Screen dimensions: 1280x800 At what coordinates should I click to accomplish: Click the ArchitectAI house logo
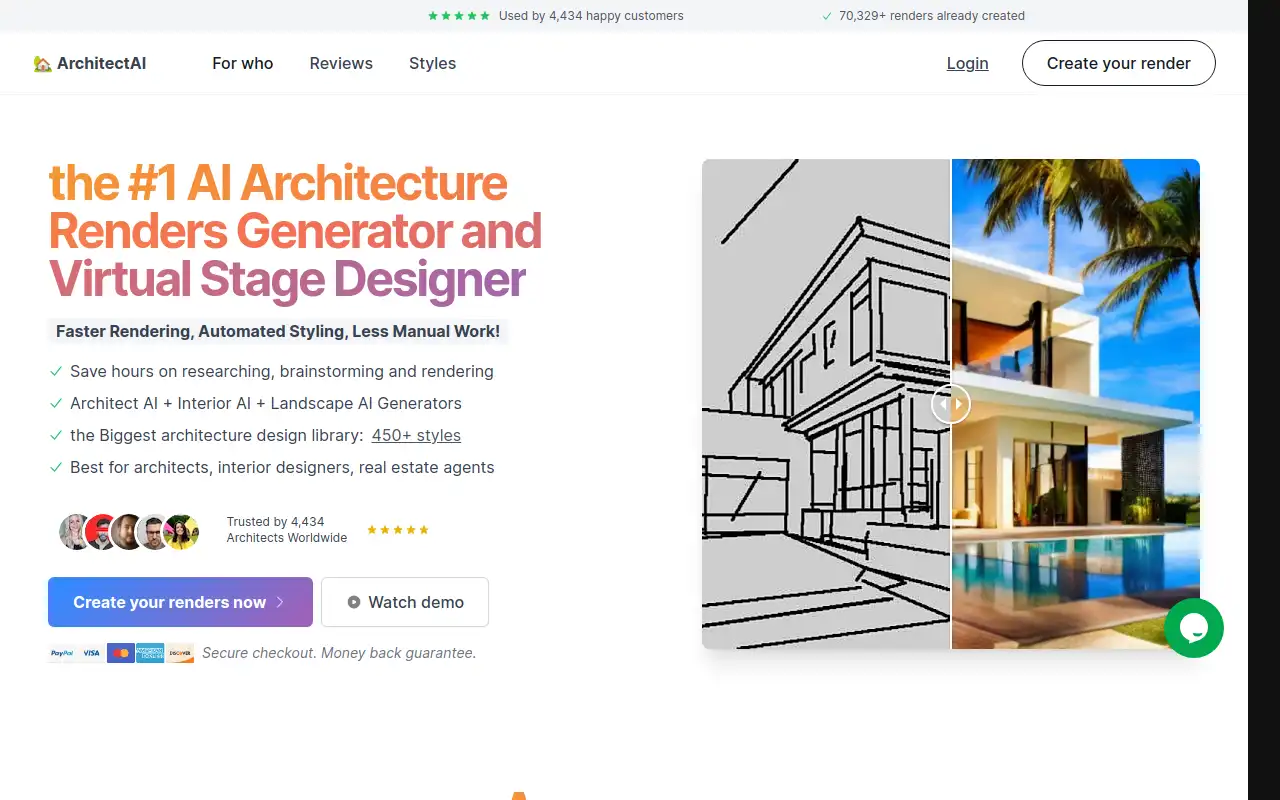tap(90, 64)
